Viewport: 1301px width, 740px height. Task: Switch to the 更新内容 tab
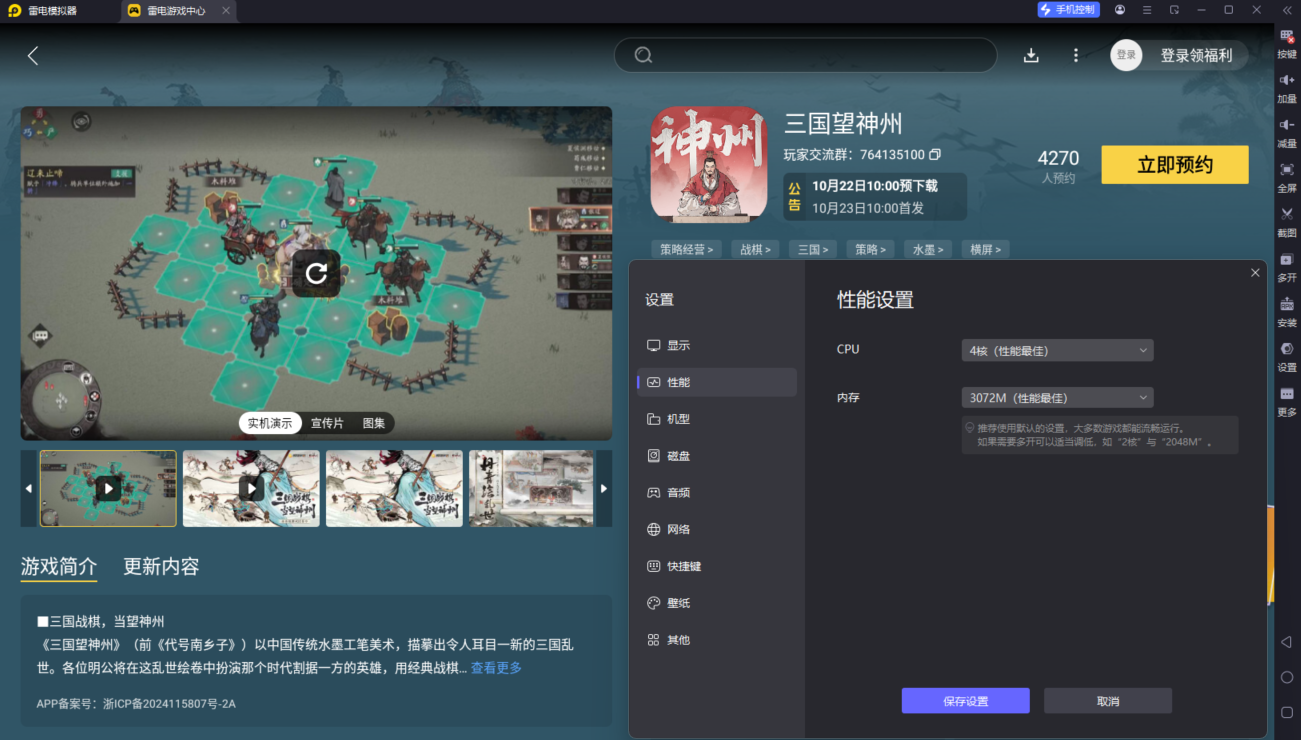point(160,565)
